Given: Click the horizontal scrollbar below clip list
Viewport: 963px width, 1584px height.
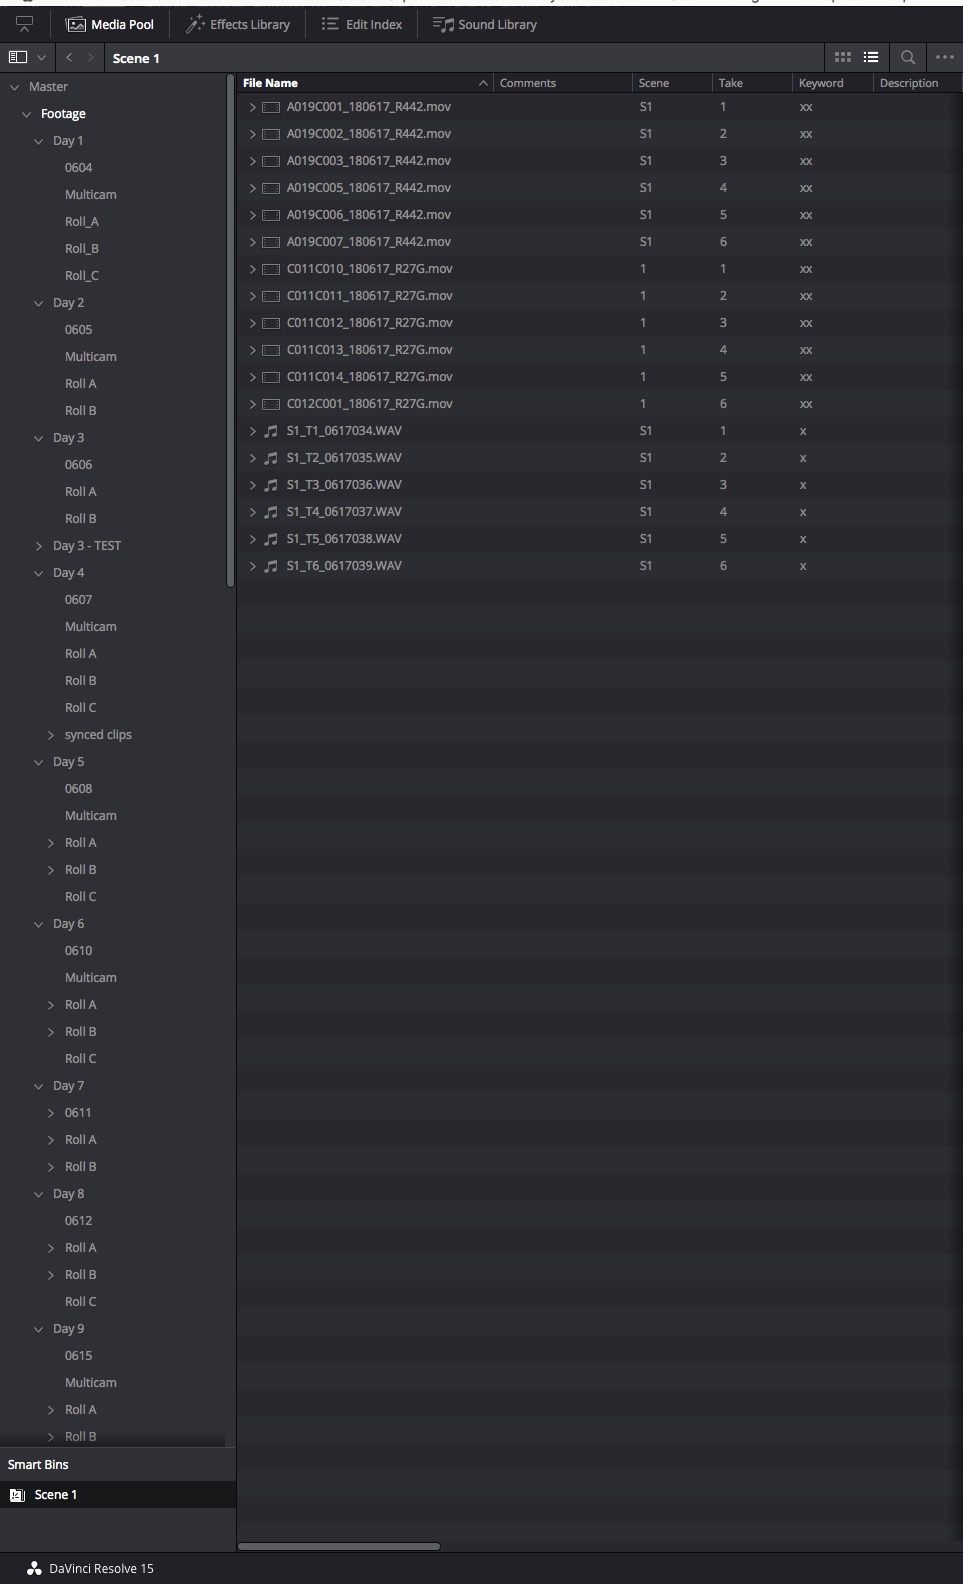Looking at the screenshot, I should pos(339,1546).
